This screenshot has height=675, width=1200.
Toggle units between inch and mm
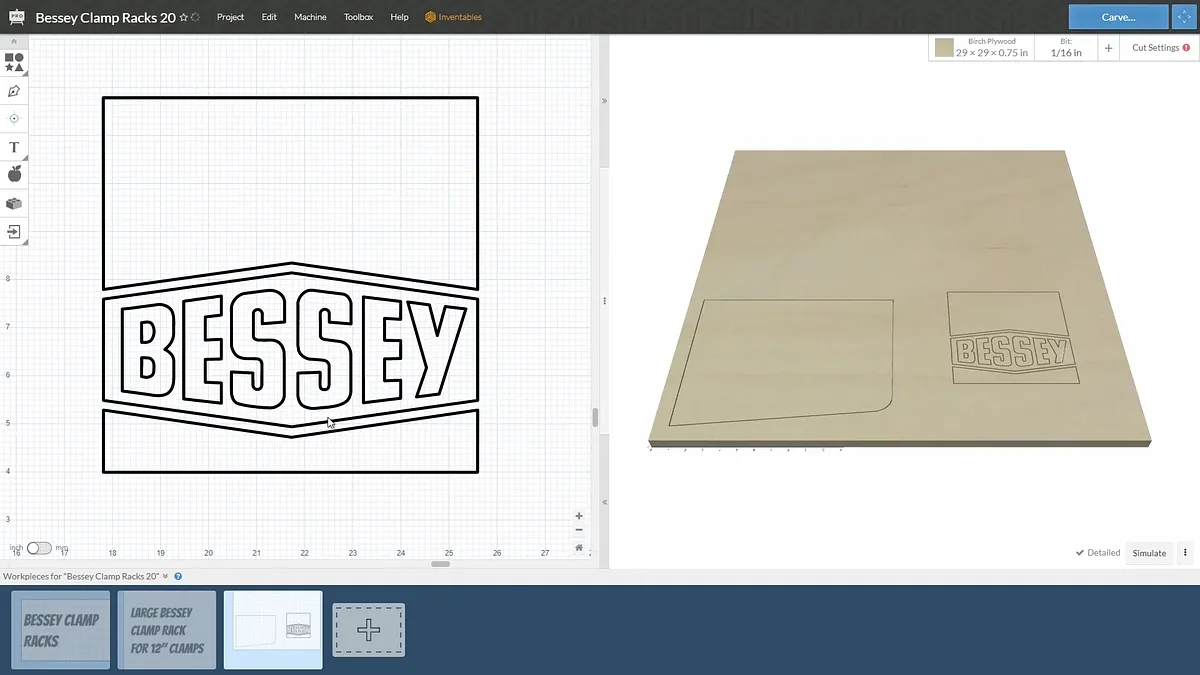point(39,548)
